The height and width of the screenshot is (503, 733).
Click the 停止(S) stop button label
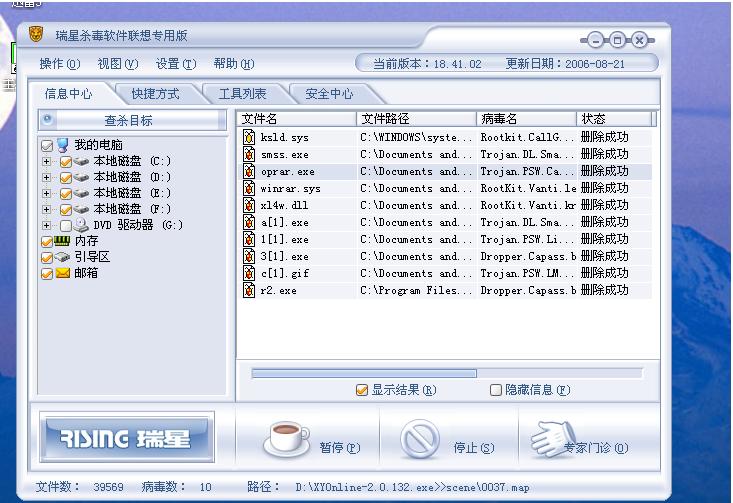pyautogui.click(x=474, y=448)
